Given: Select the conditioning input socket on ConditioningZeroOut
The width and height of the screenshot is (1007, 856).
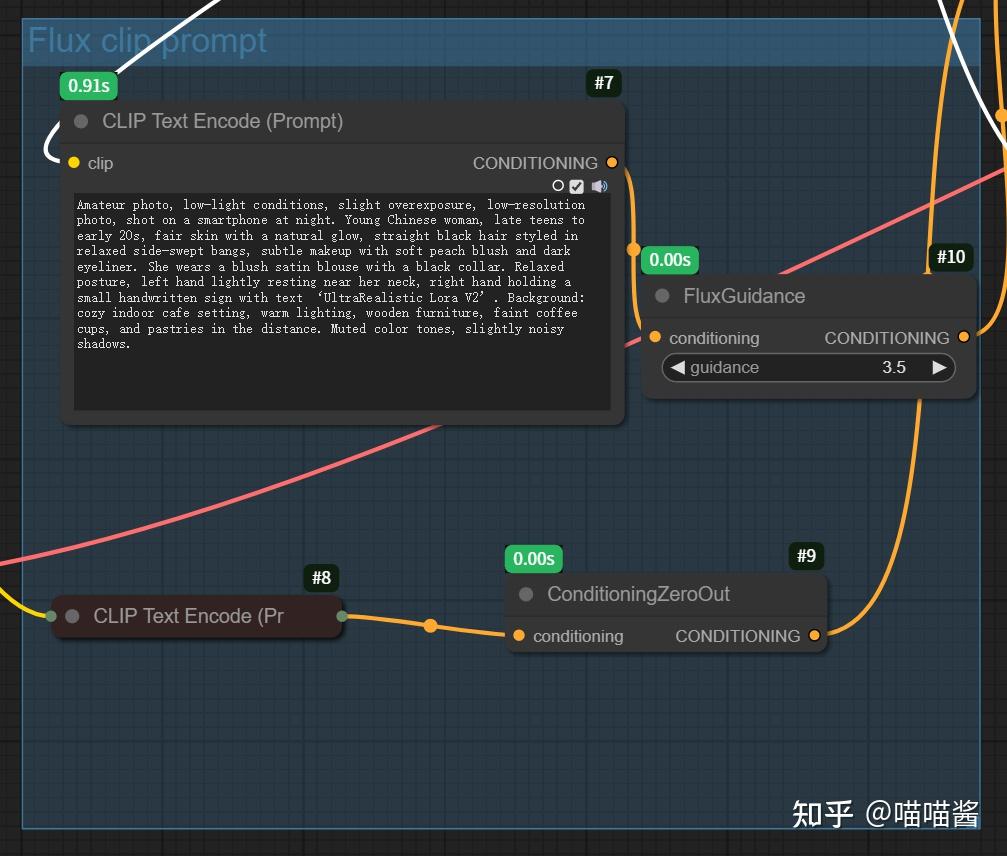Looking at the screenshot, I should click(x=518, y=635).
